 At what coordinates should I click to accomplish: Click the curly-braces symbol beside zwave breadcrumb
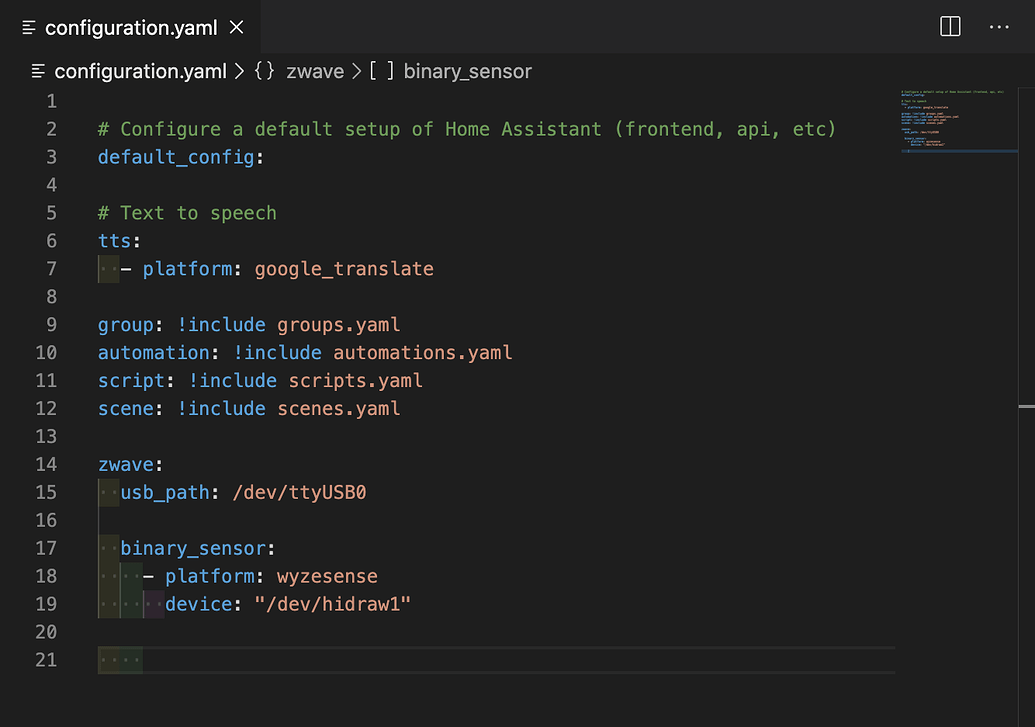click(265, 71)
